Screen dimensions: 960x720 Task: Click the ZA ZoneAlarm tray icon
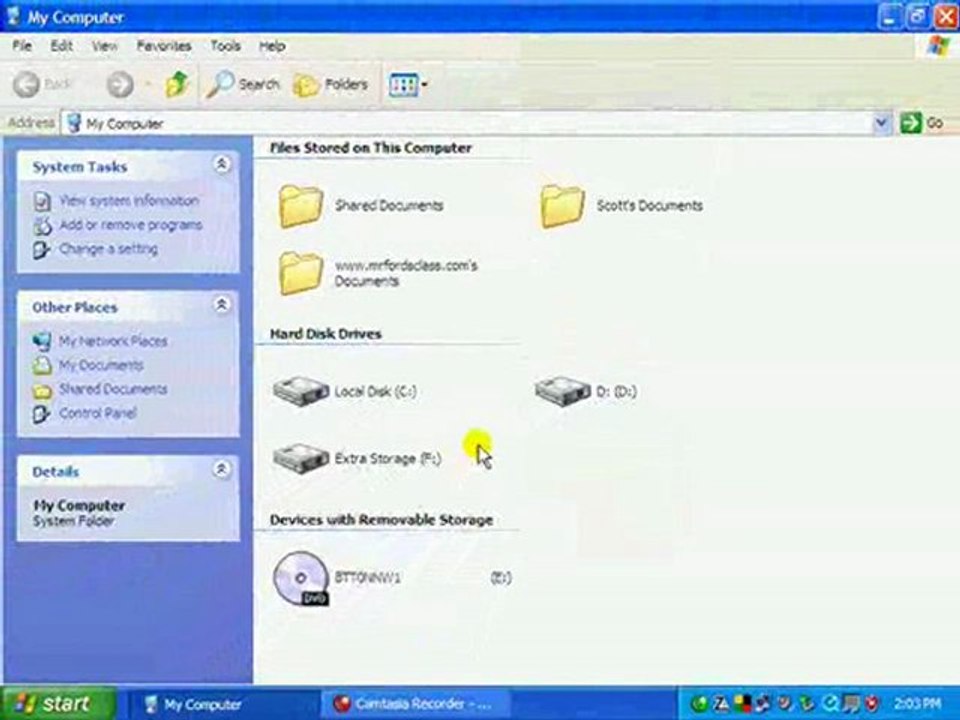[721, 704]
